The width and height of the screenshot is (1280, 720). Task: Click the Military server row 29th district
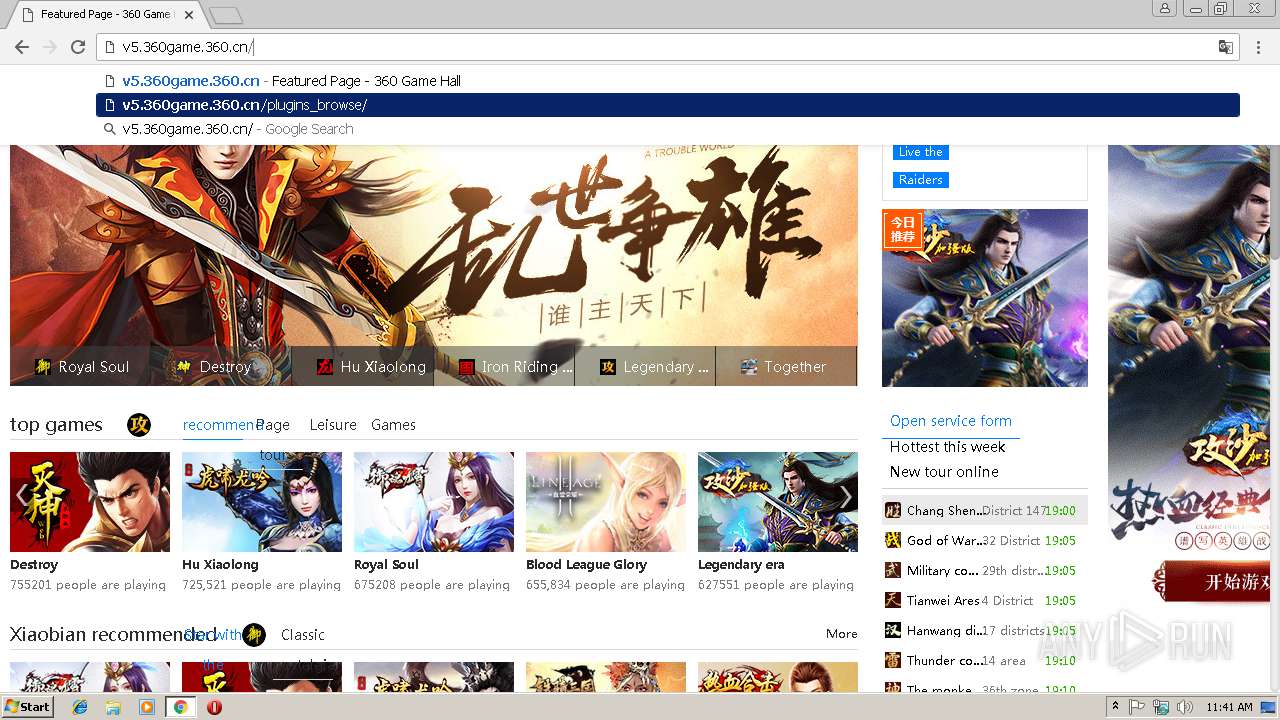[985, 570]
